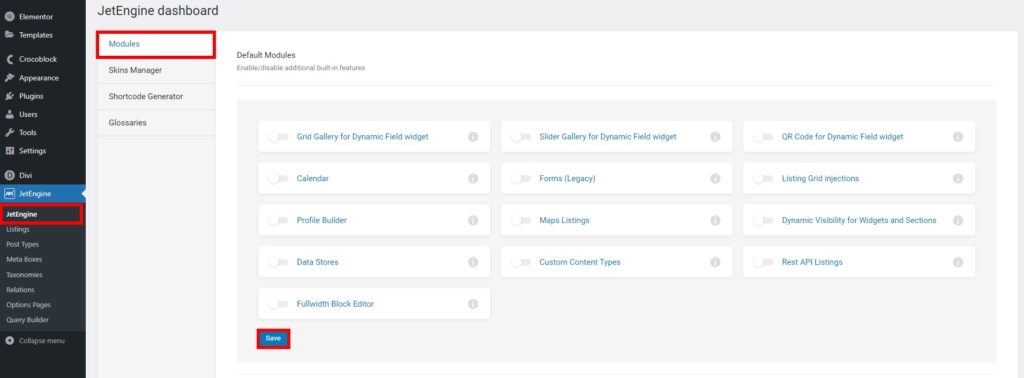This screenshot has width=1024, height=378.
Task: Click info icon for Rest API Listings
Action: click(958, 262)
